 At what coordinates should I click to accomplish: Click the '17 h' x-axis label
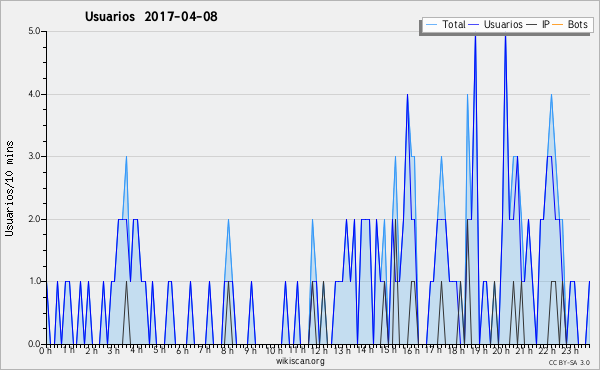(x=434, y=350)
